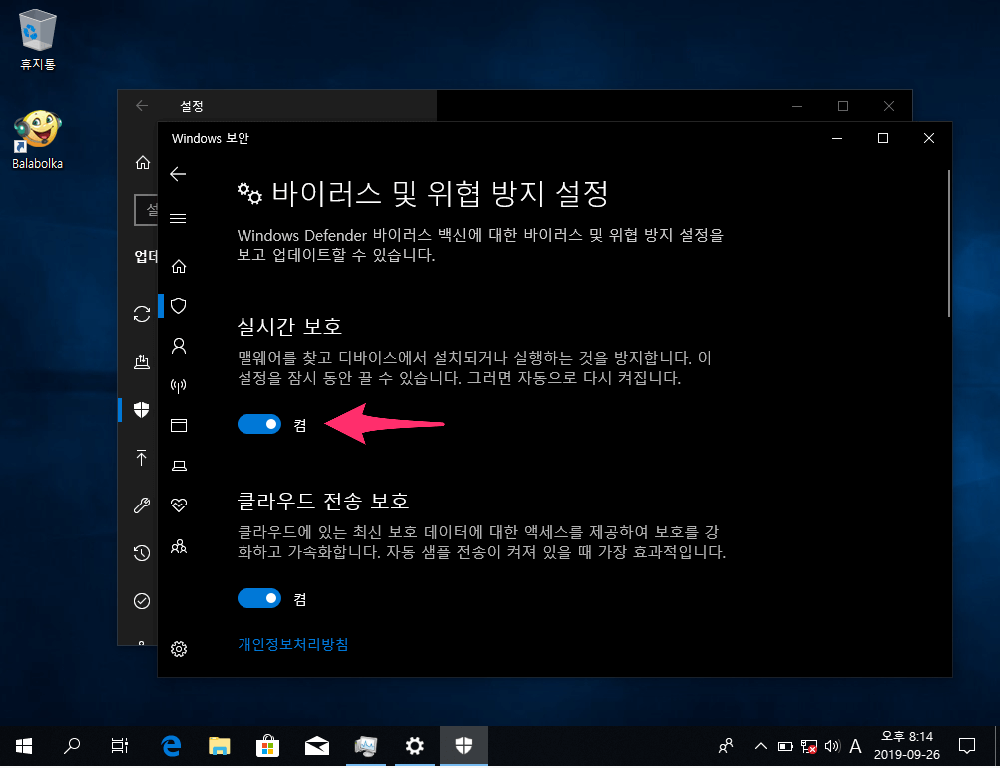Minimize the Windows 보안 window
Viewport: 1000px width, 768px height.
click(x=837, y=138)
